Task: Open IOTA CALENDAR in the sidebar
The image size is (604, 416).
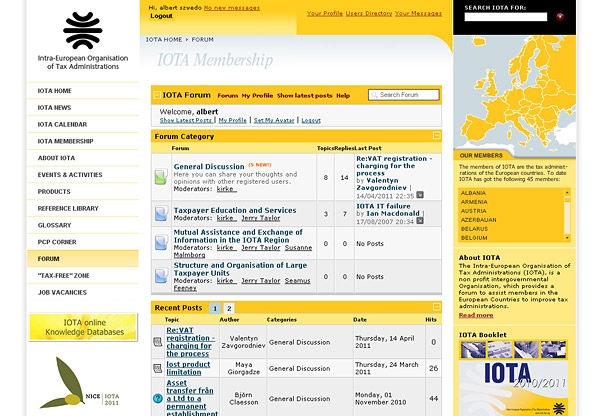Action: pyautogui.click(x=83, y=124)
